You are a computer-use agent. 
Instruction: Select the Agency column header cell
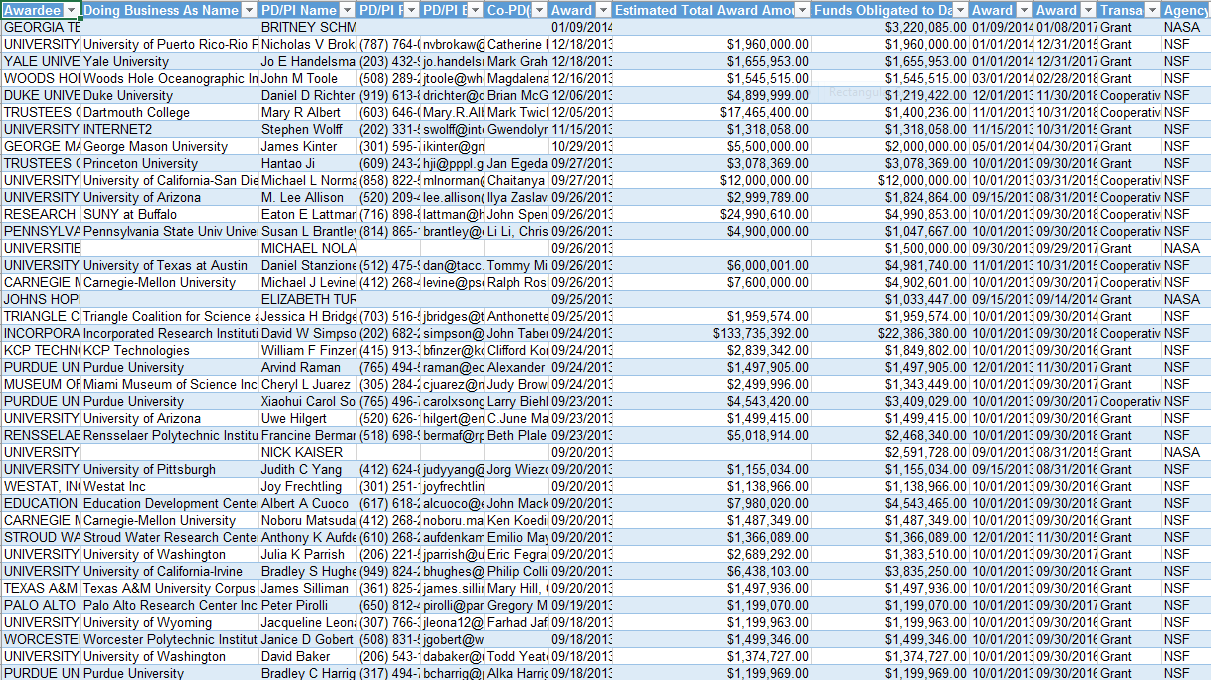(1185, 10)
